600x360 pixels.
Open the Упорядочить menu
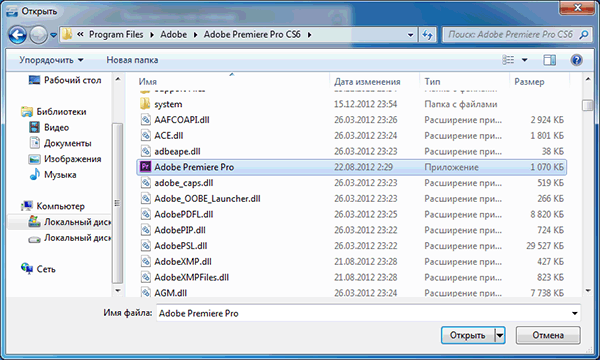coord(51,60)
